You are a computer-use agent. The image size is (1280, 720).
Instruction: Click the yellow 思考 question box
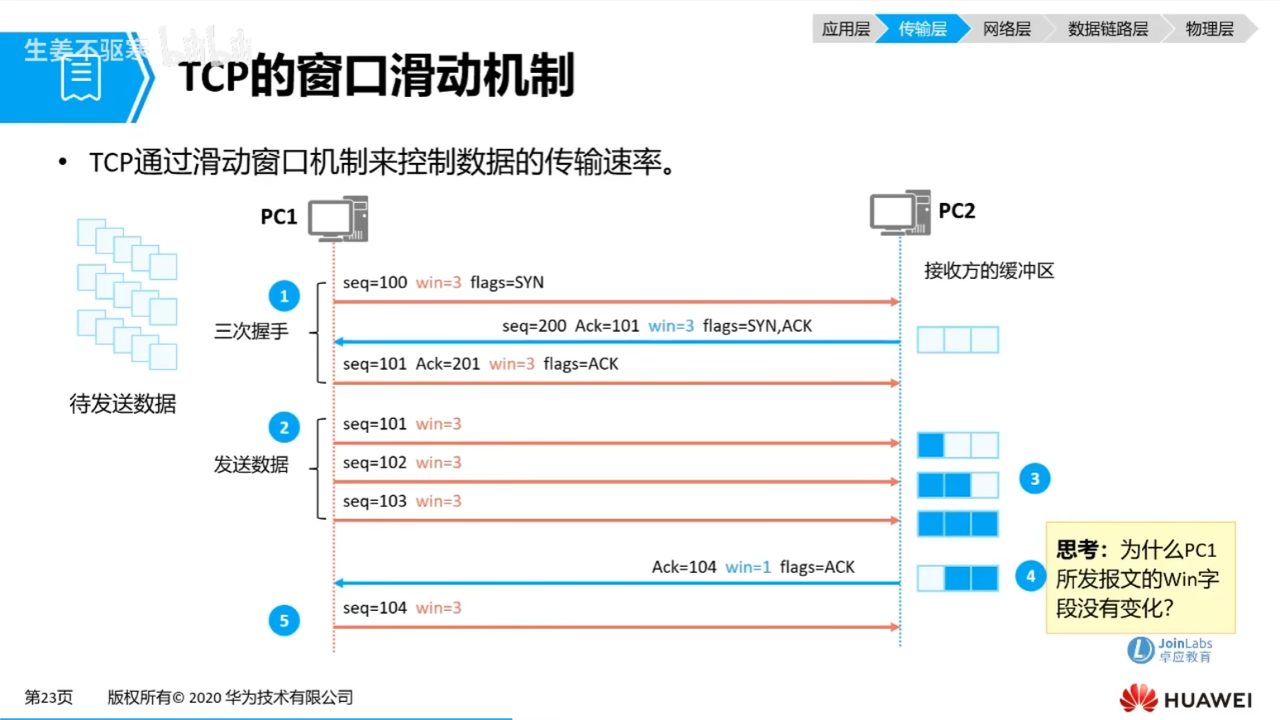coord(1140,578)
